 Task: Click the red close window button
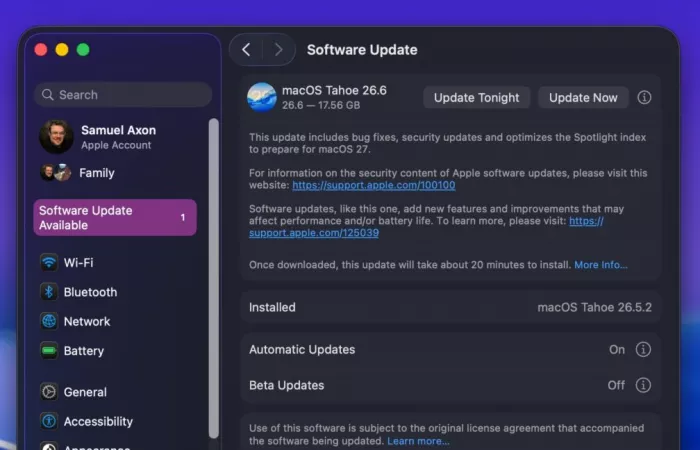(x=41, y=50)
